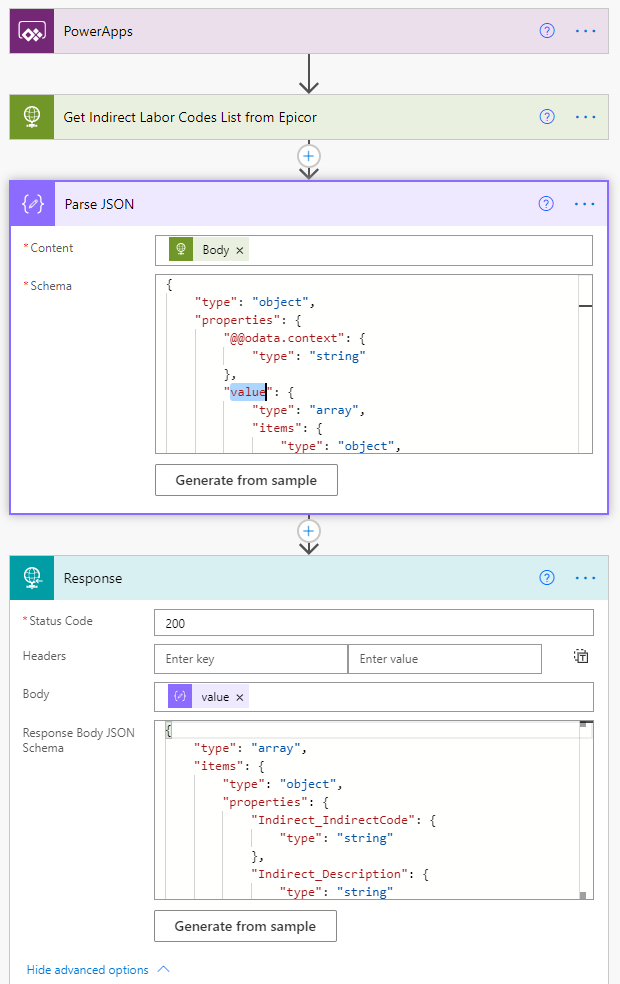Insert a step above Parse JSON
Image resolution: width=620 pixels, height=984 pixels.
309,156
